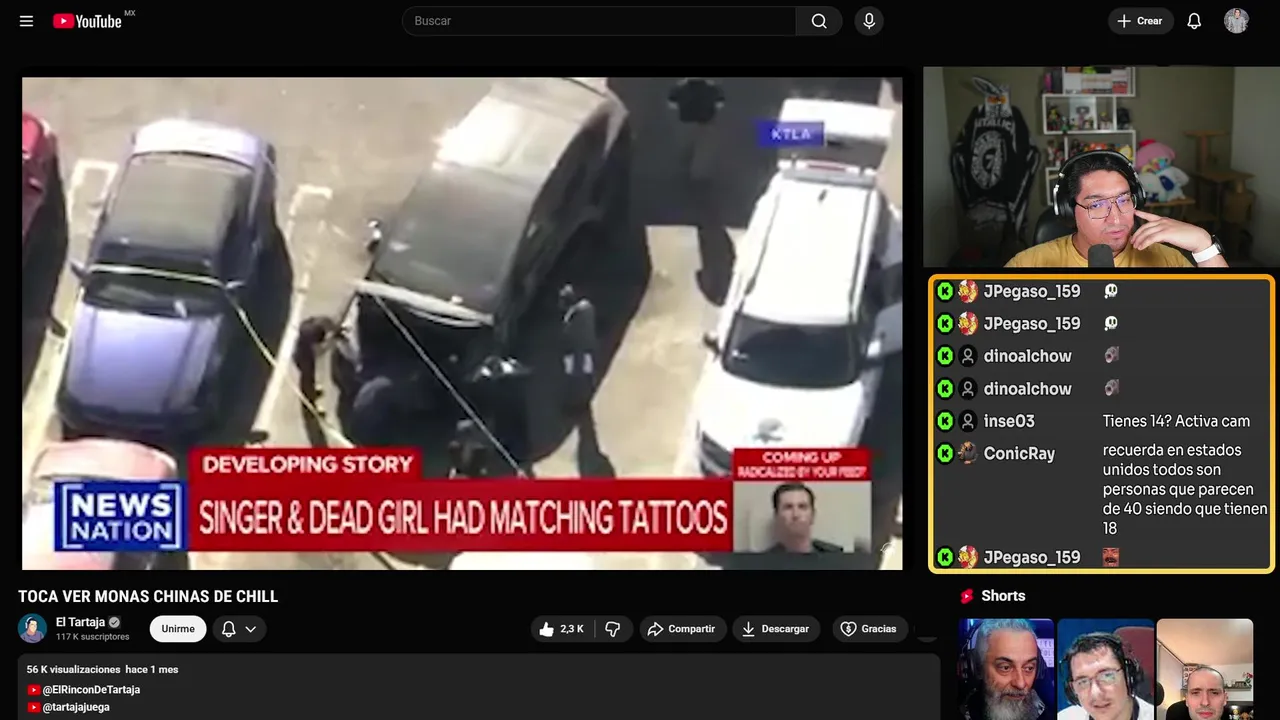Click '56 K visualizaciones hace 1 mes'

[102, 669]
